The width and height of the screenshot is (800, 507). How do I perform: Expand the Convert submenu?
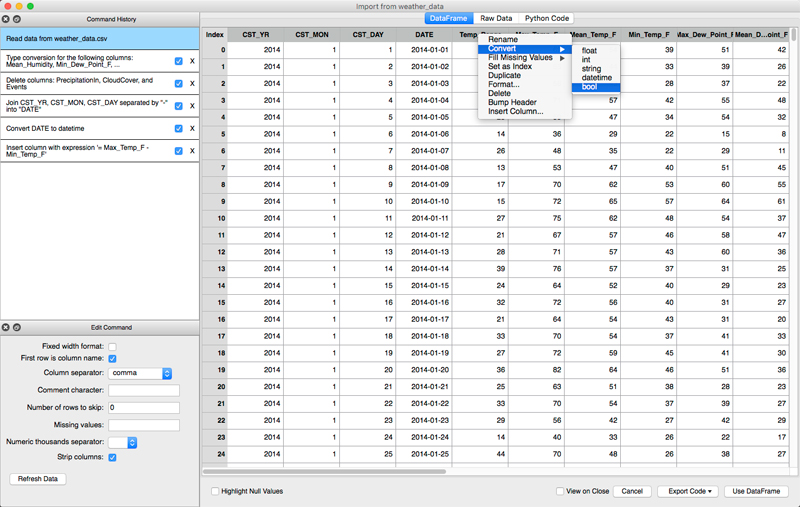[x=524, y=48]
